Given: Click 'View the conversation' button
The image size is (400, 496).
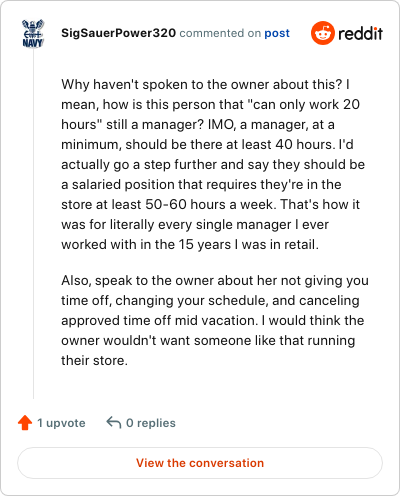Looking at the screenshot, I should click(200, 463).
